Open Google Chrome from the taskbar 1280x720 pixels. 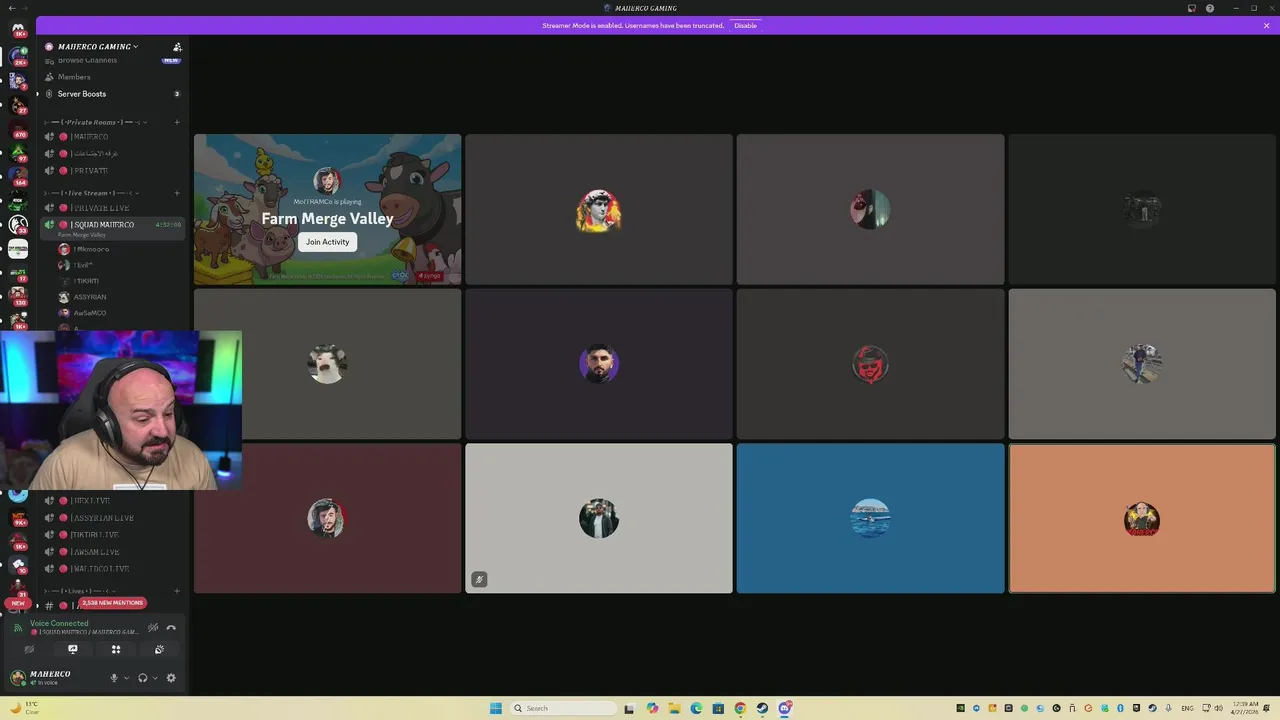pos(740,708)
